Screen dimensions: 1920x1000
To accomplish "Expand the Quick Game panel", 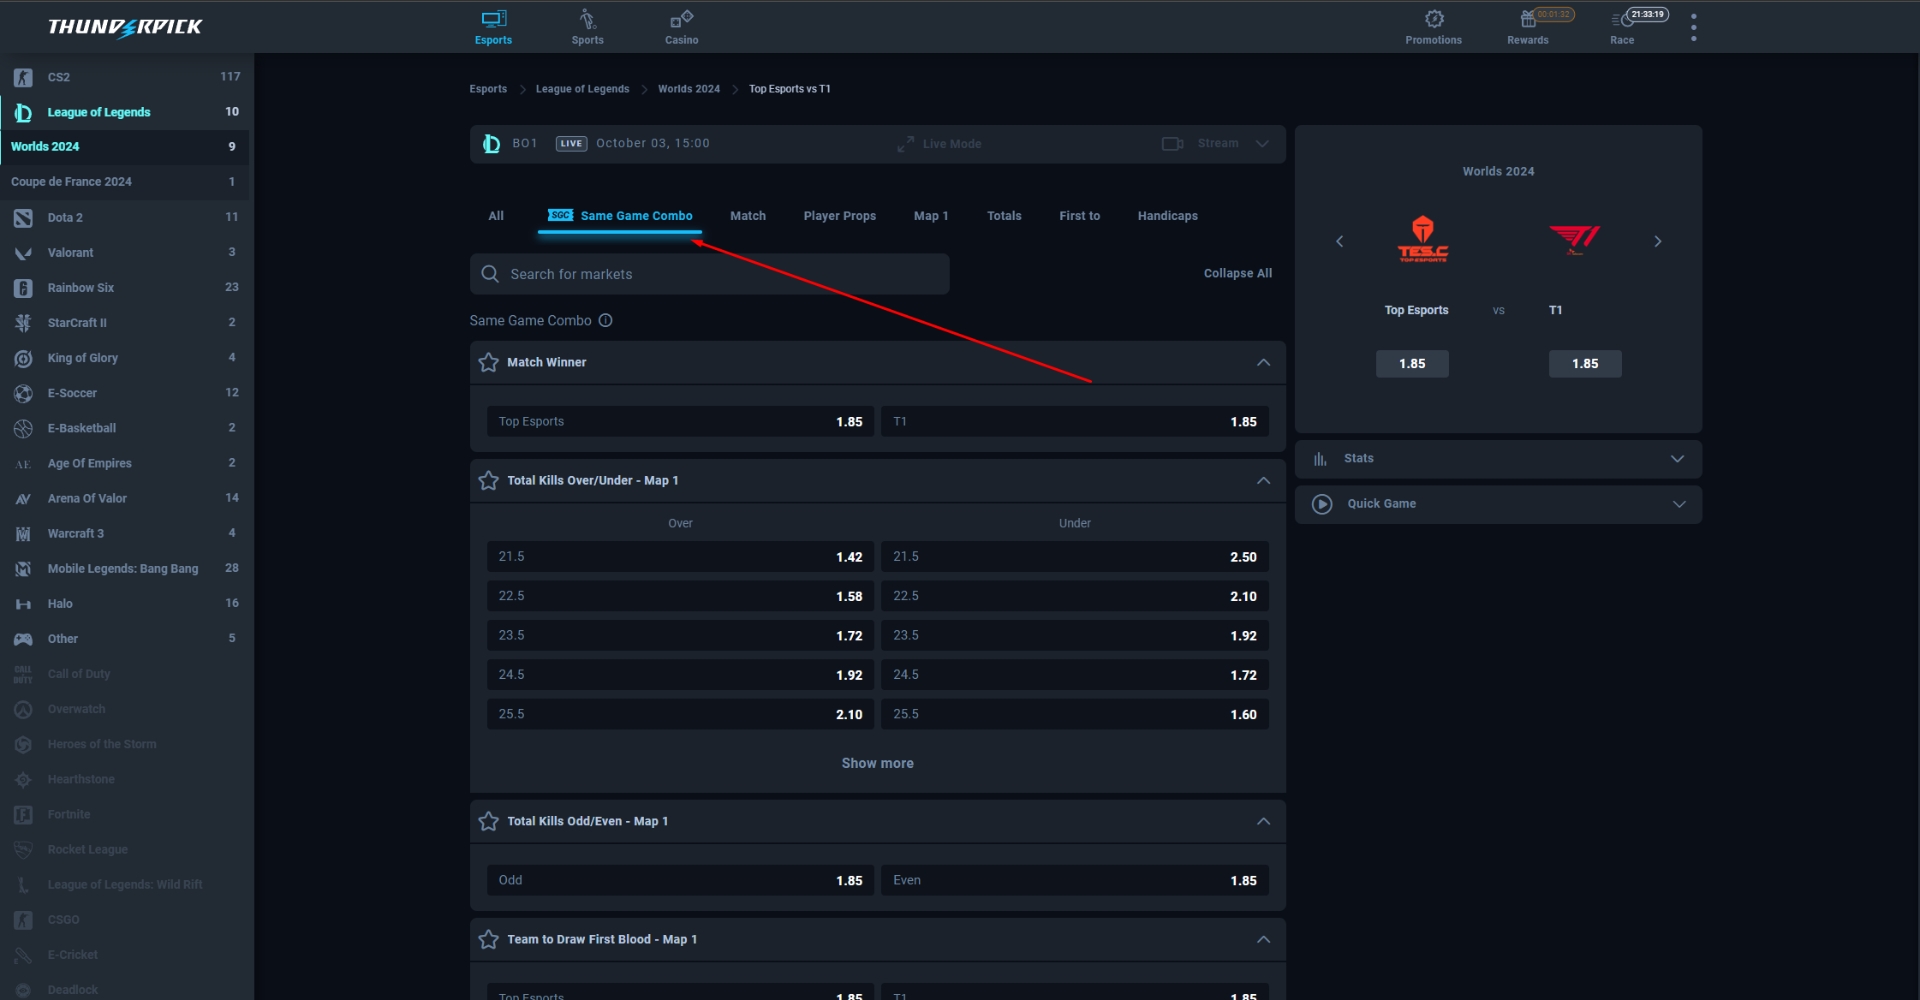I will click(x=1498, y=504).
